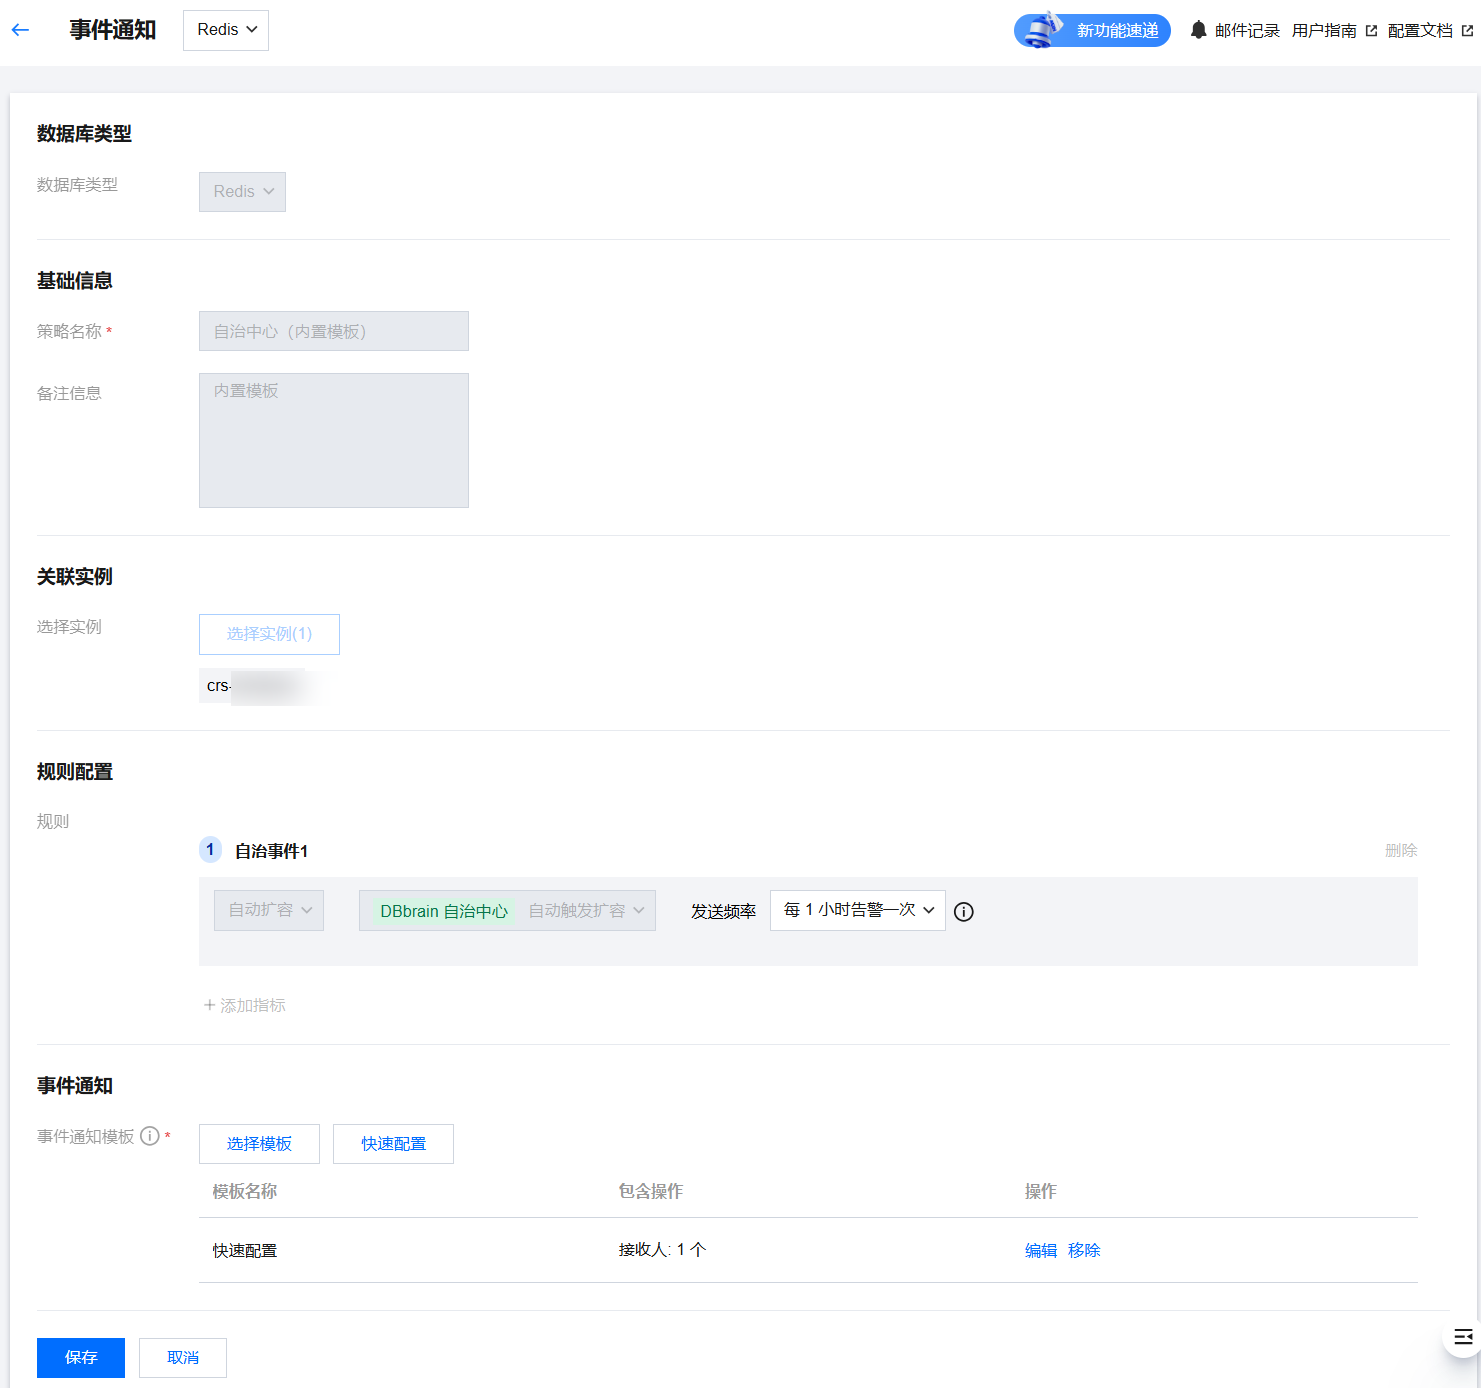Open the configuration docs external link
1481x1388 pixels.
[1430, 31]
